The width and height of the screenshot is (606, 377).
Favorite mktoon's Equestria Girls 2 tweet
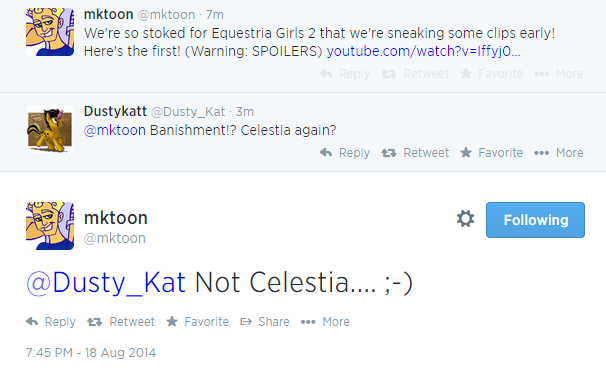(491, 74)
